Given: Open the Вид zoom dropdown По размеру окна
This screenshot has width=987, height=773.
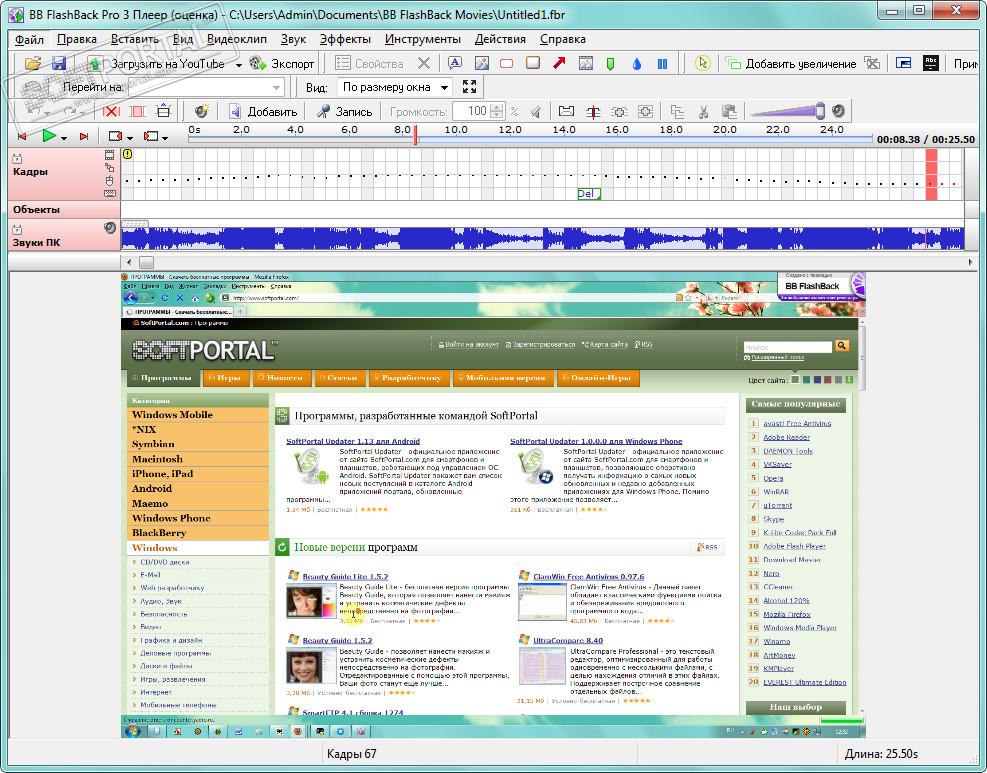Looking at the screenshot, I should (395, 87).
